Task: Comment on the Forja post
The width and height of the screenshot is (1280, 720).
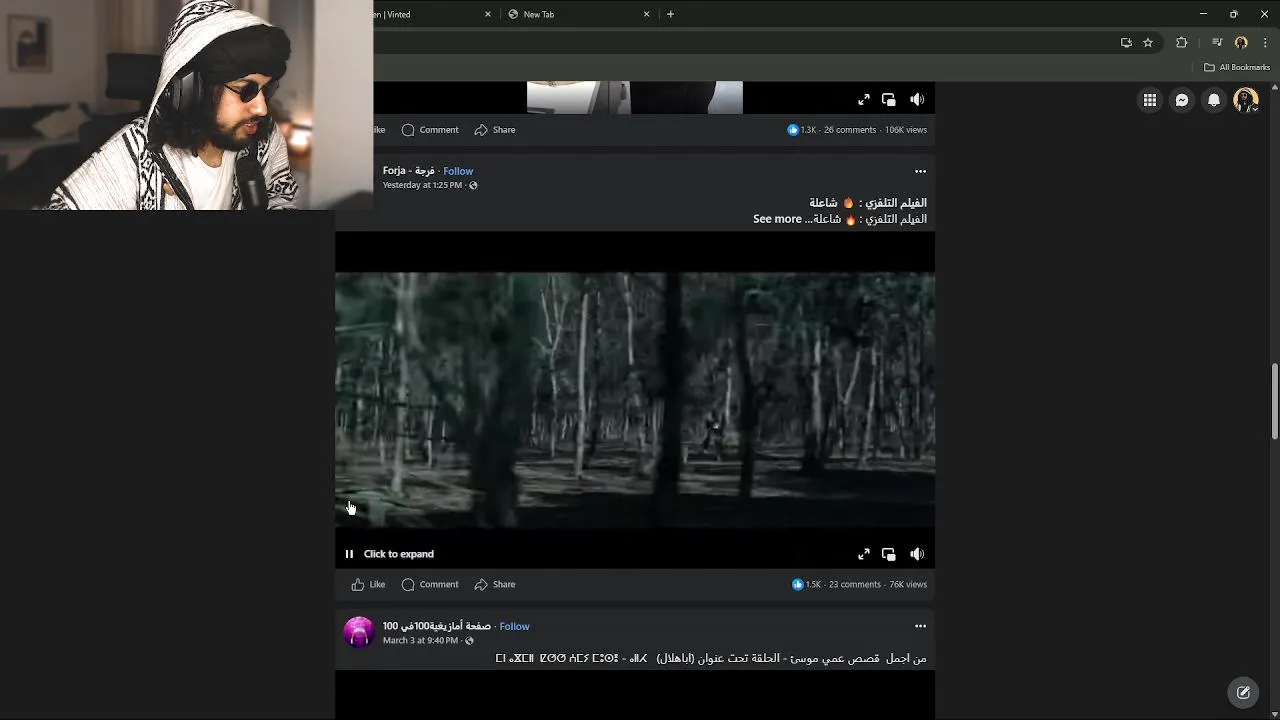Action: point(430,585)
